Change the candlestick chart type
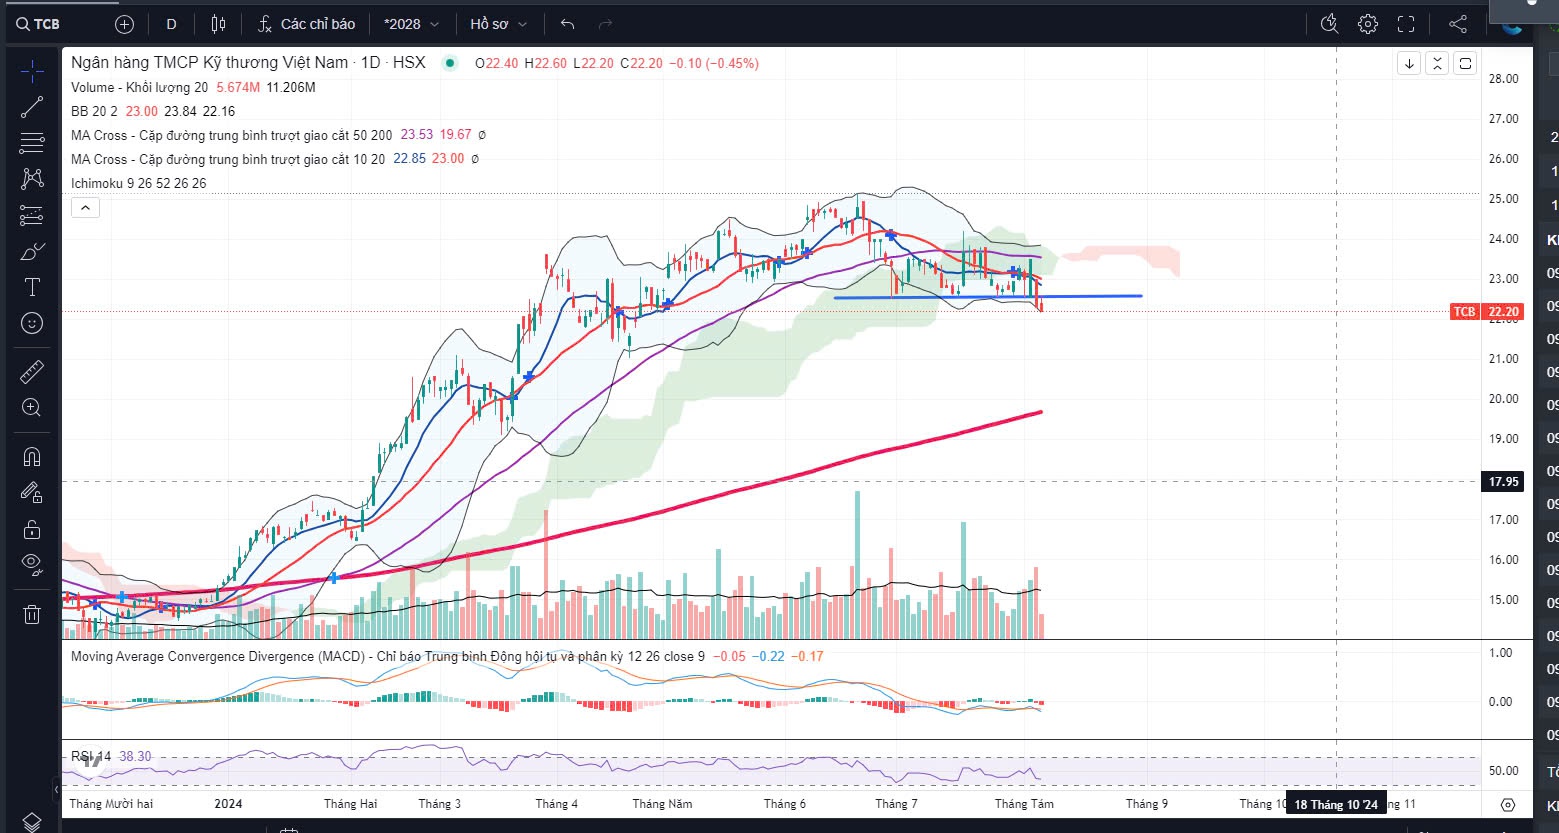Image resolution: width=1559 pixels, height=833 pixels. tap(219, 24)
